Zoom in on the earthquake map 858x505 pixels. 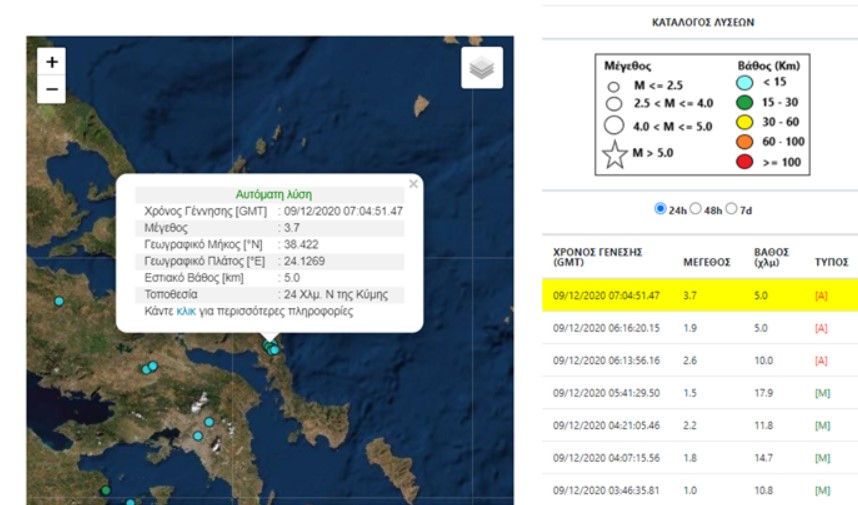coord(52,62)
